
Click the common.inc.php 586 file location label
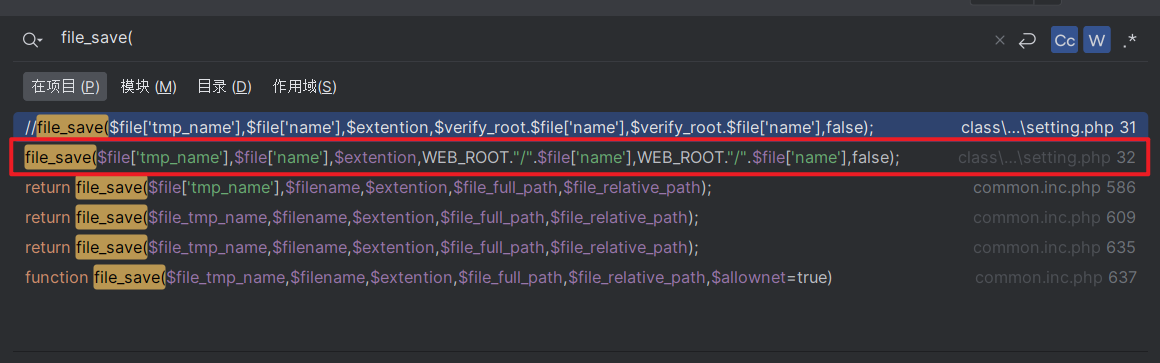(x=1054, y=188)
